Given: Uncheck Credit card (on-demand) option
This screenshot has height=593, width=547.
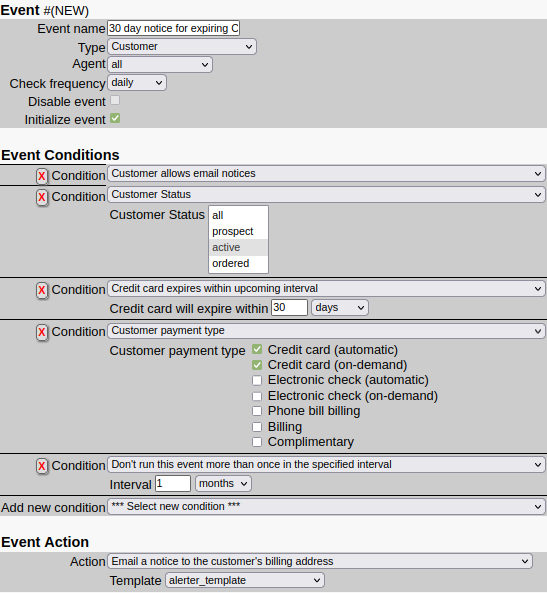Looking at the screenshot, I should coord(257,365).
